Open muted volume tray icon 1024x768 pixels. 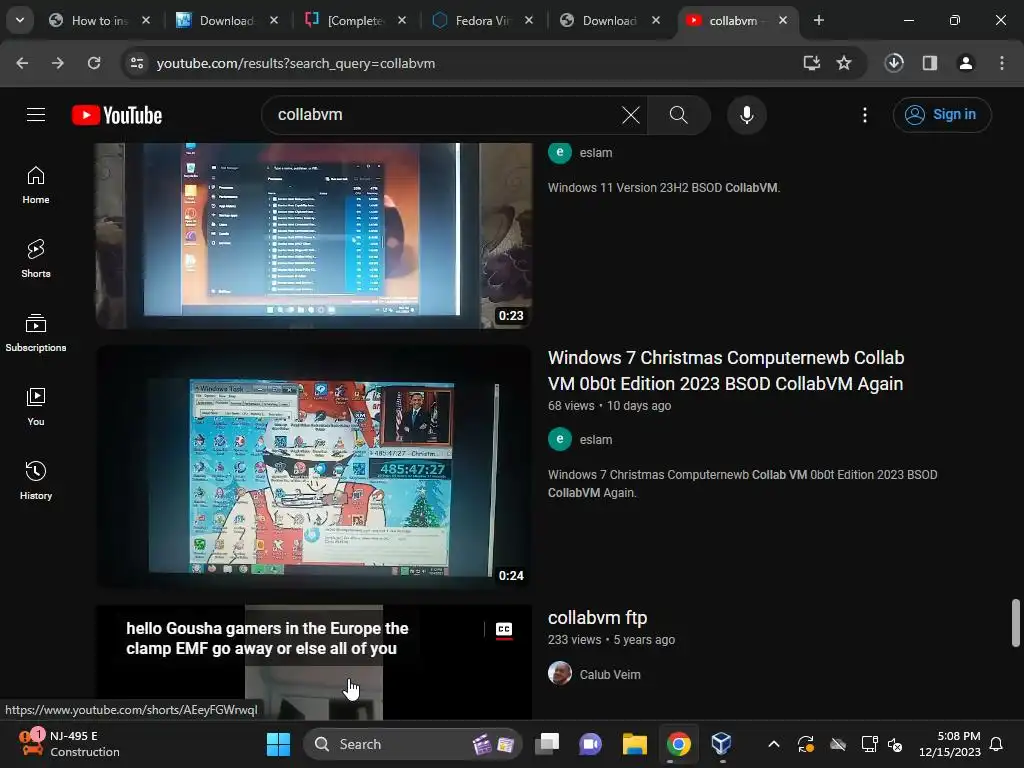click(x=895, y=744)
